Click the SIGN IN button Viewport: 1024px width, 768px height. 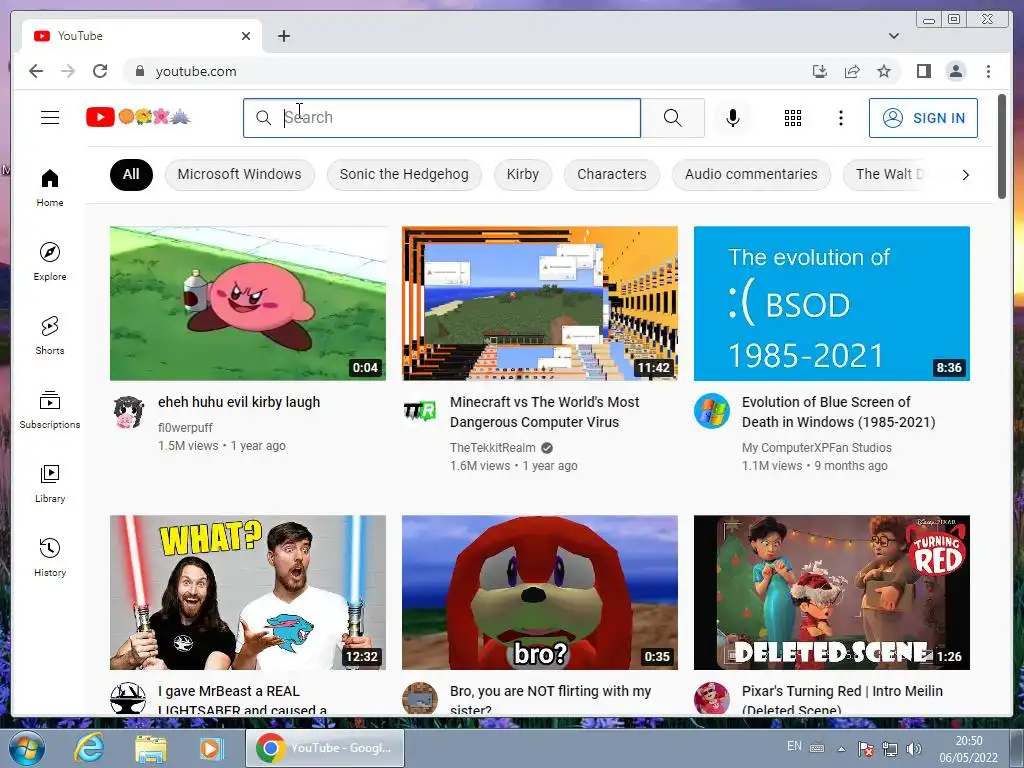point(923,118)
